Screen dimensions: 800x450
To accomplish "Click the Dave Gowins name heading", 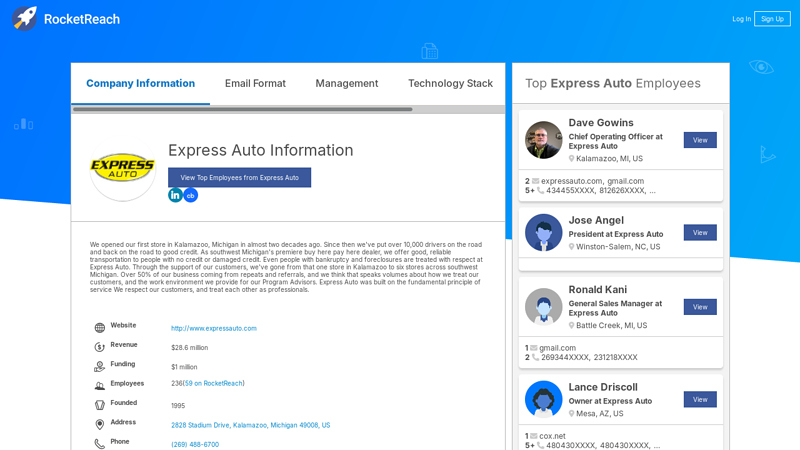I will click(601, 123).
